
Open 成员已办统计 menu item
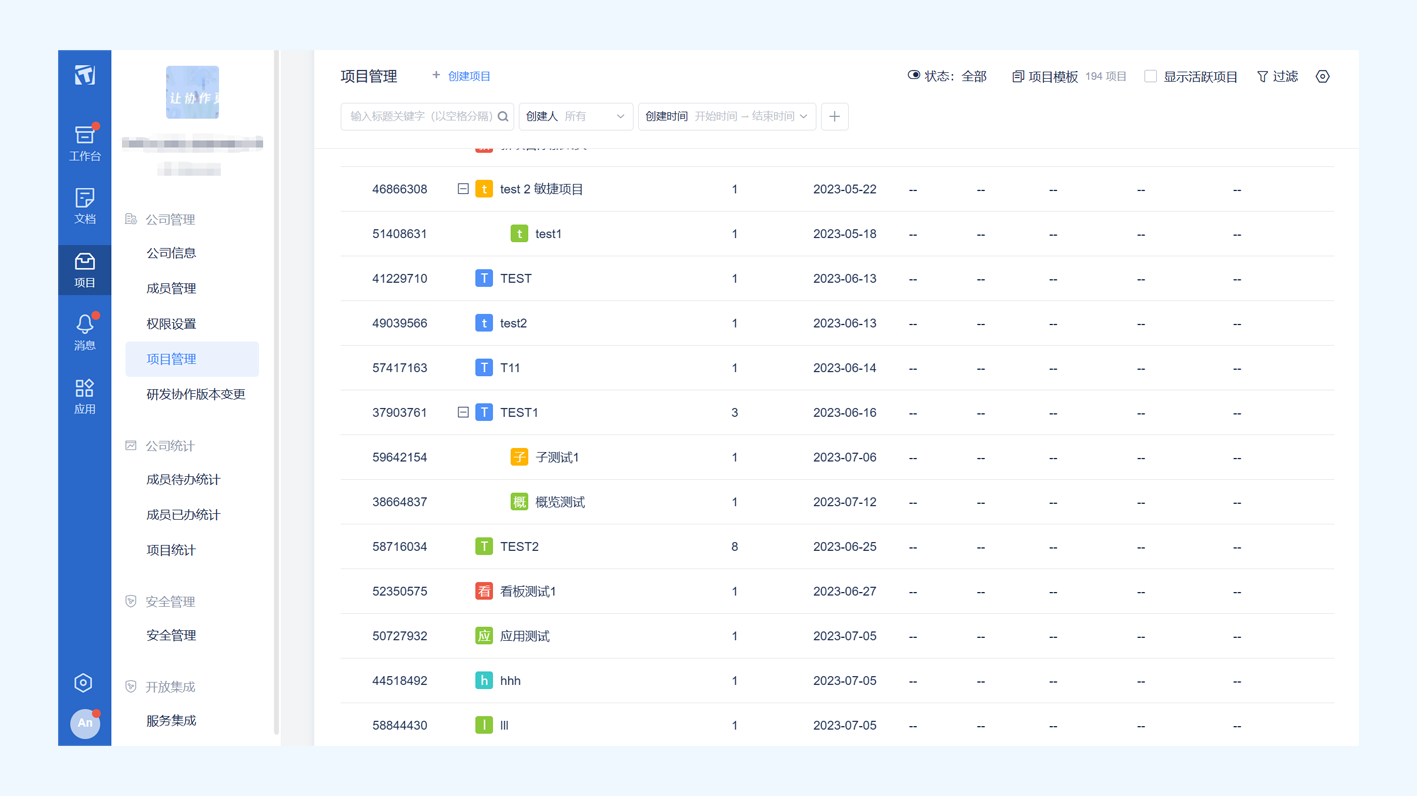tap(183, 515)
